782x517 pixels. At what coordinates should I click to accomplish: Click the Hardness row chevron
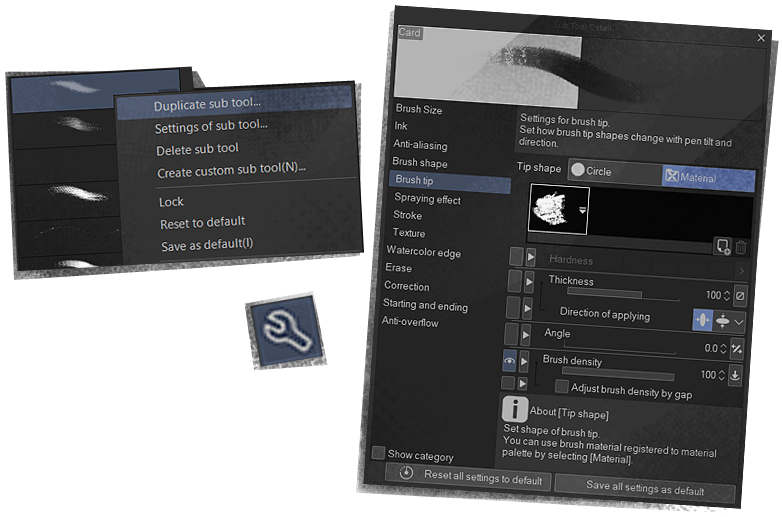(x=742, y=271)
